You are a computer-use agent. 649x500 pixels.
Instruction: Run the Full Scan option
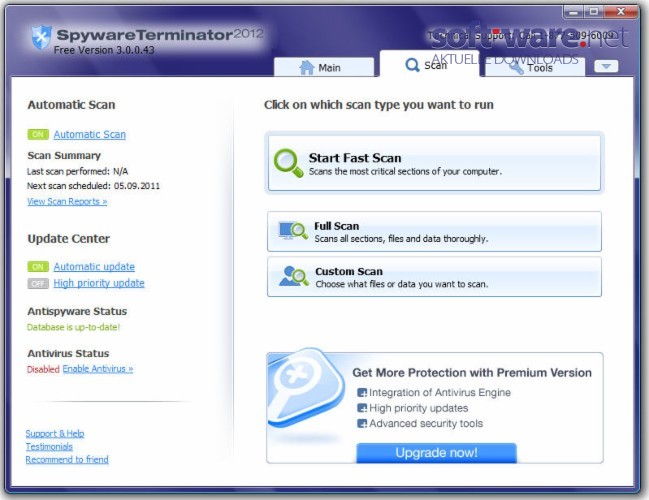coord(435,231)
